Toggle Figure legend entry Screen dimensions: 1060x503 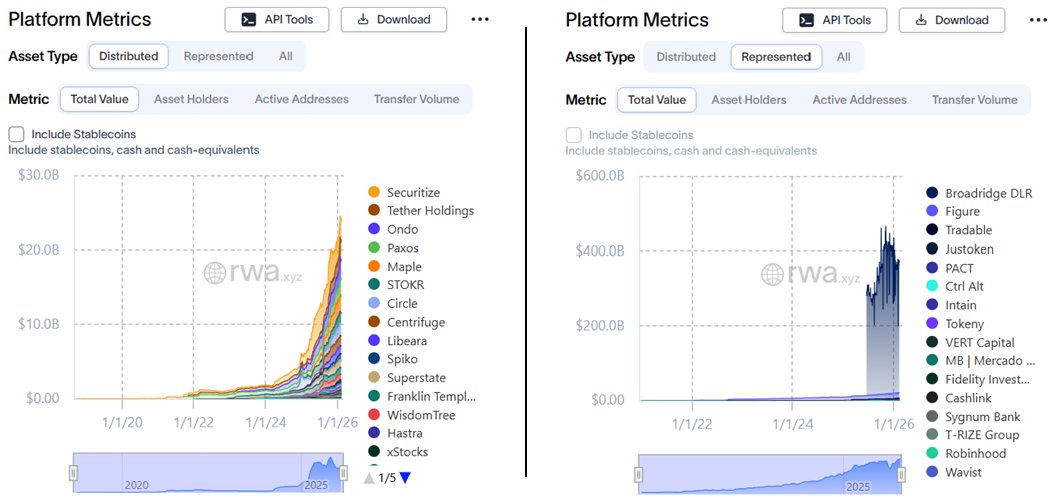pos(953,211)
